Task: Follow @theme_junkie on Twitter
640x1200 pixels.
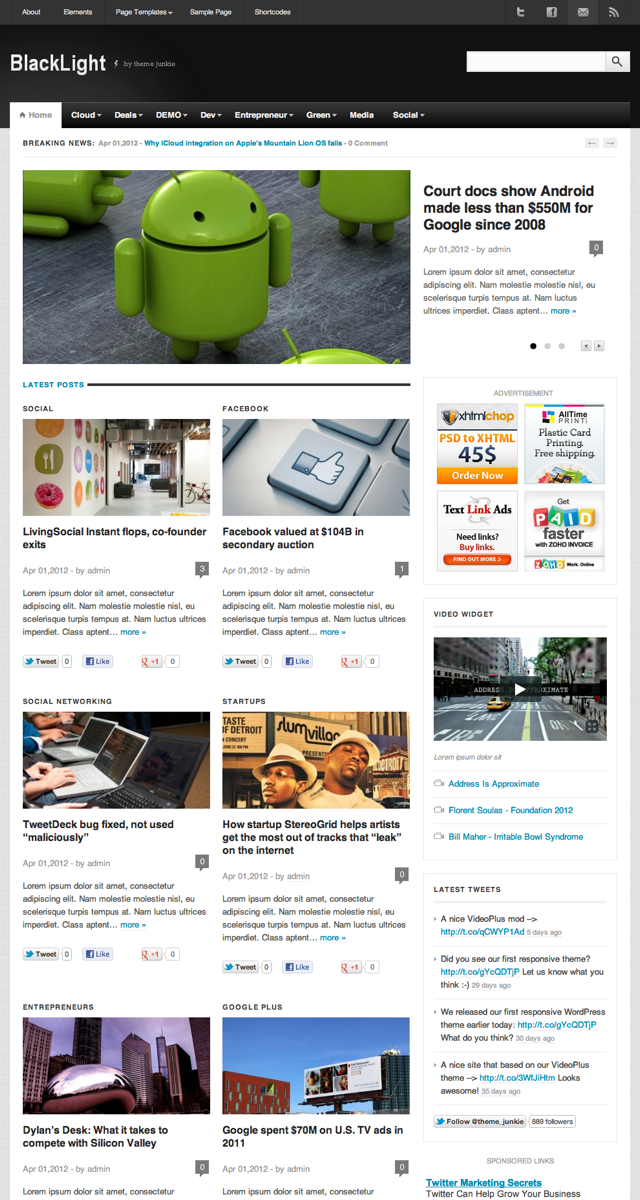Action: pyautogui.click(x=480, y=1121)
